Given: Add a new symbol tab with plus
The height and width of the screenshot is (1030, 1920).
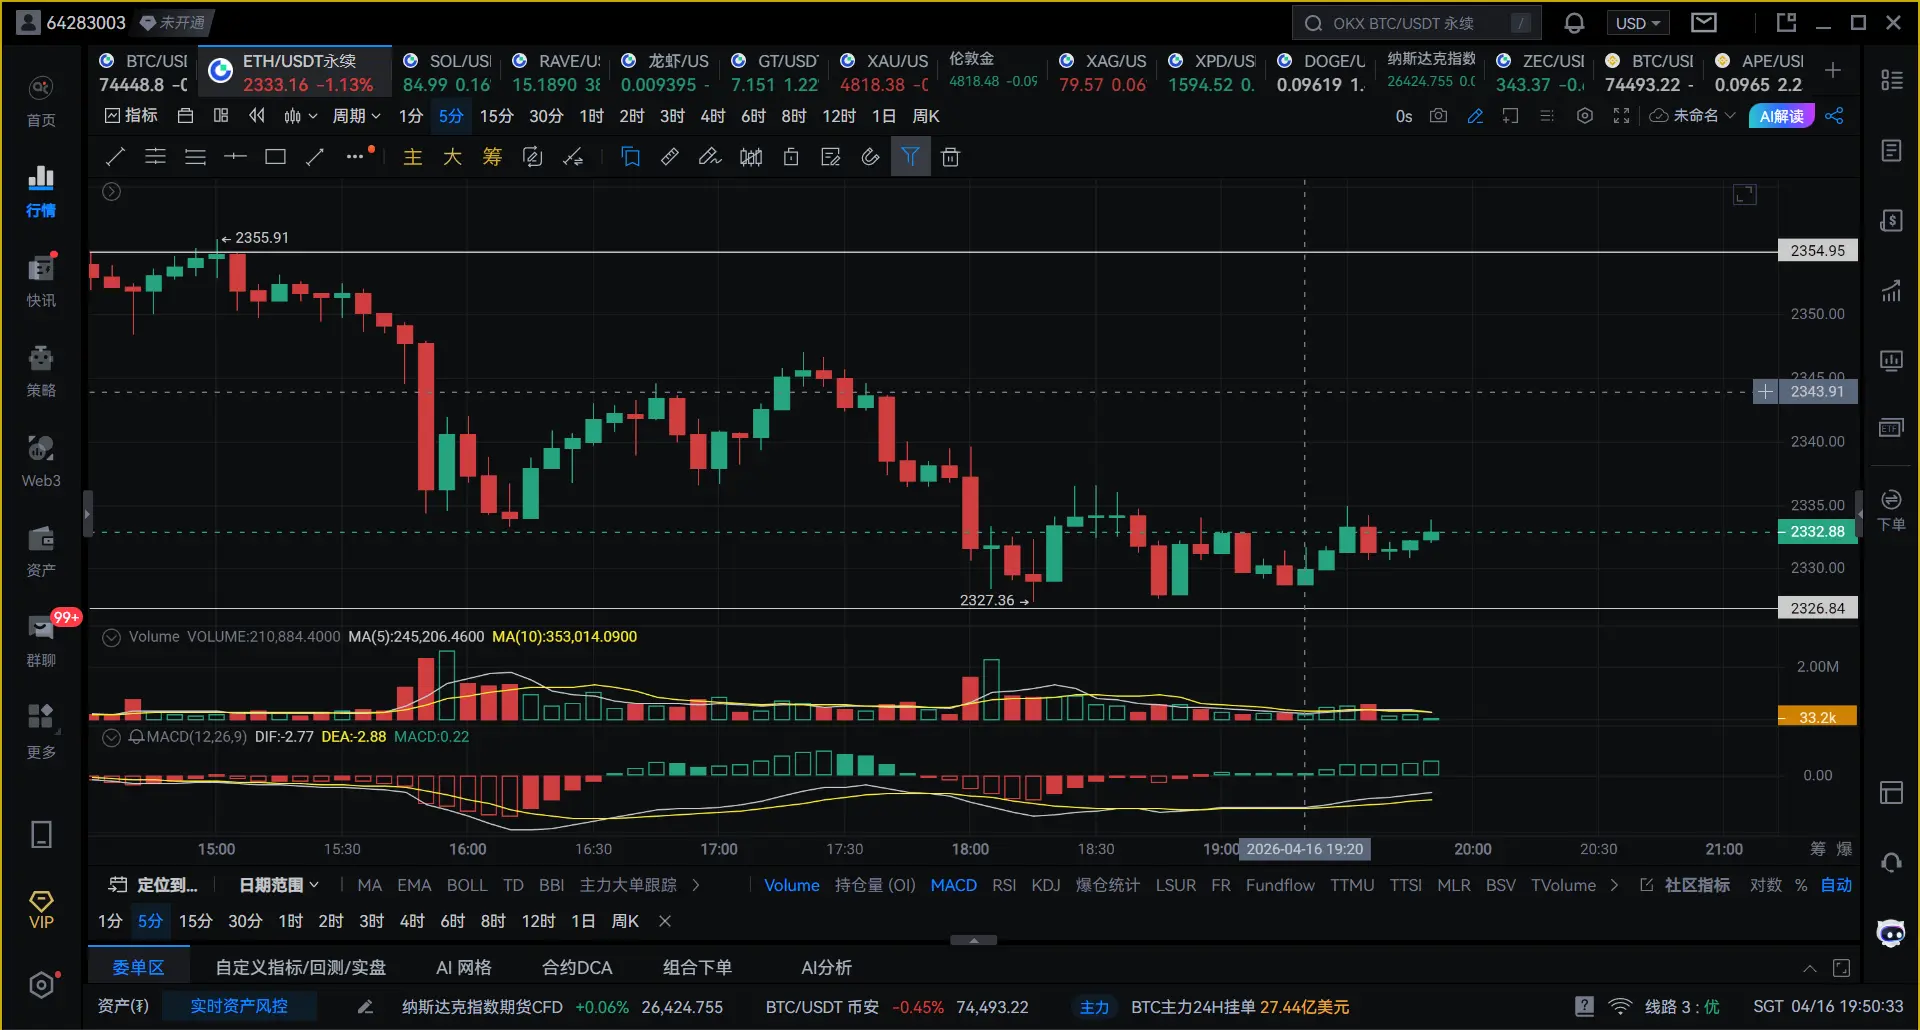Looking at the screenshot, I should point(1833,70).
